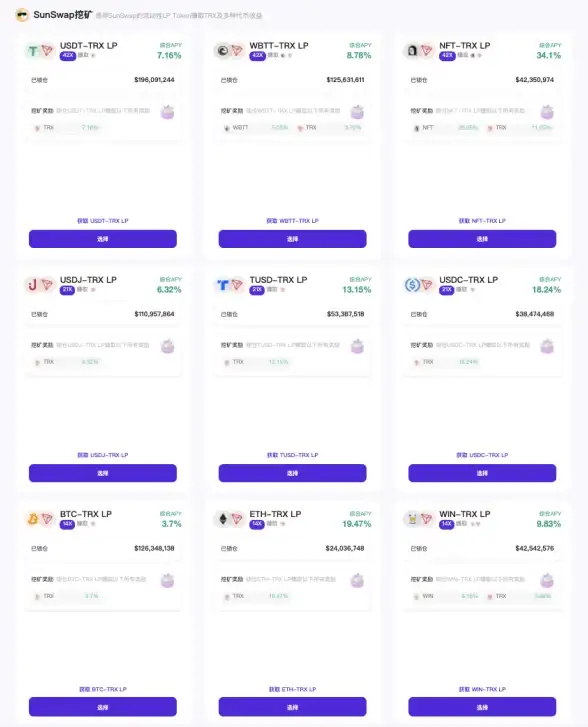Screen dimensions: 588x727
Task: Click the BTC-TRX Bitcoin pair icon
Action: tap(40, 519)
